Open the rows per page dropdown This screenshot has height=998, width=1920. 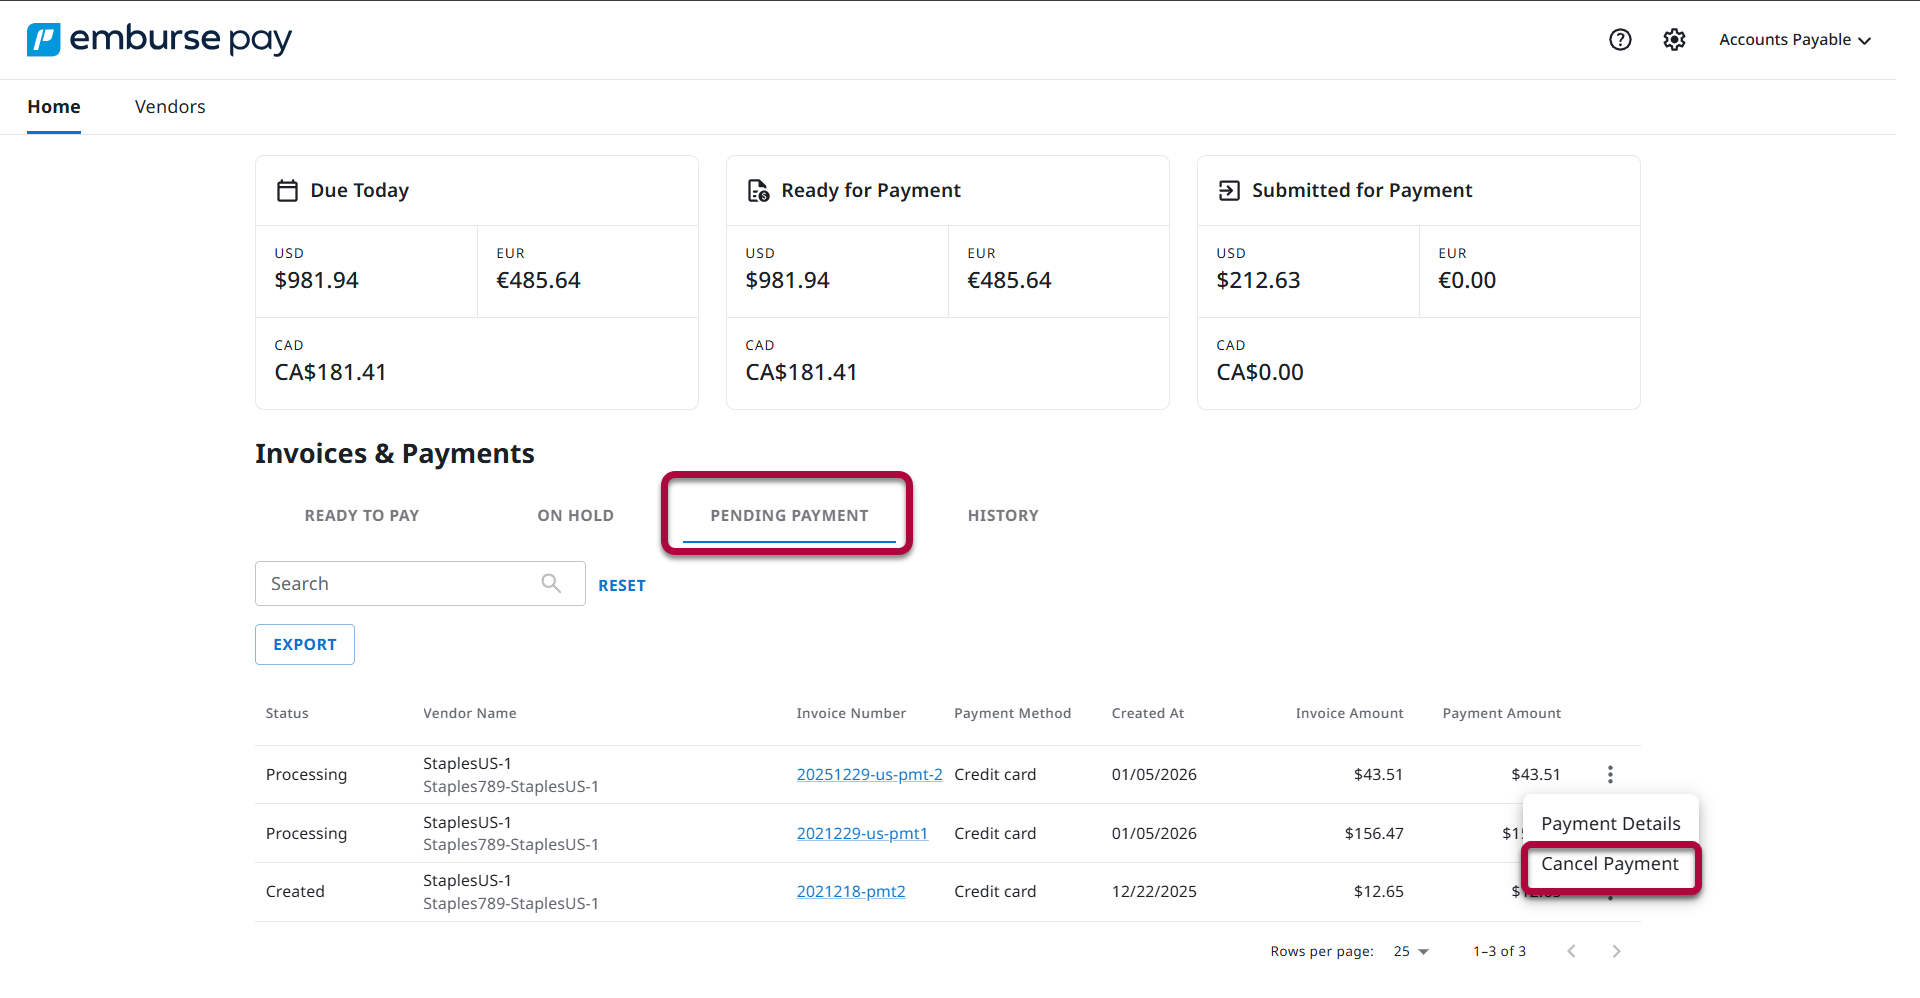(1410, 951)
